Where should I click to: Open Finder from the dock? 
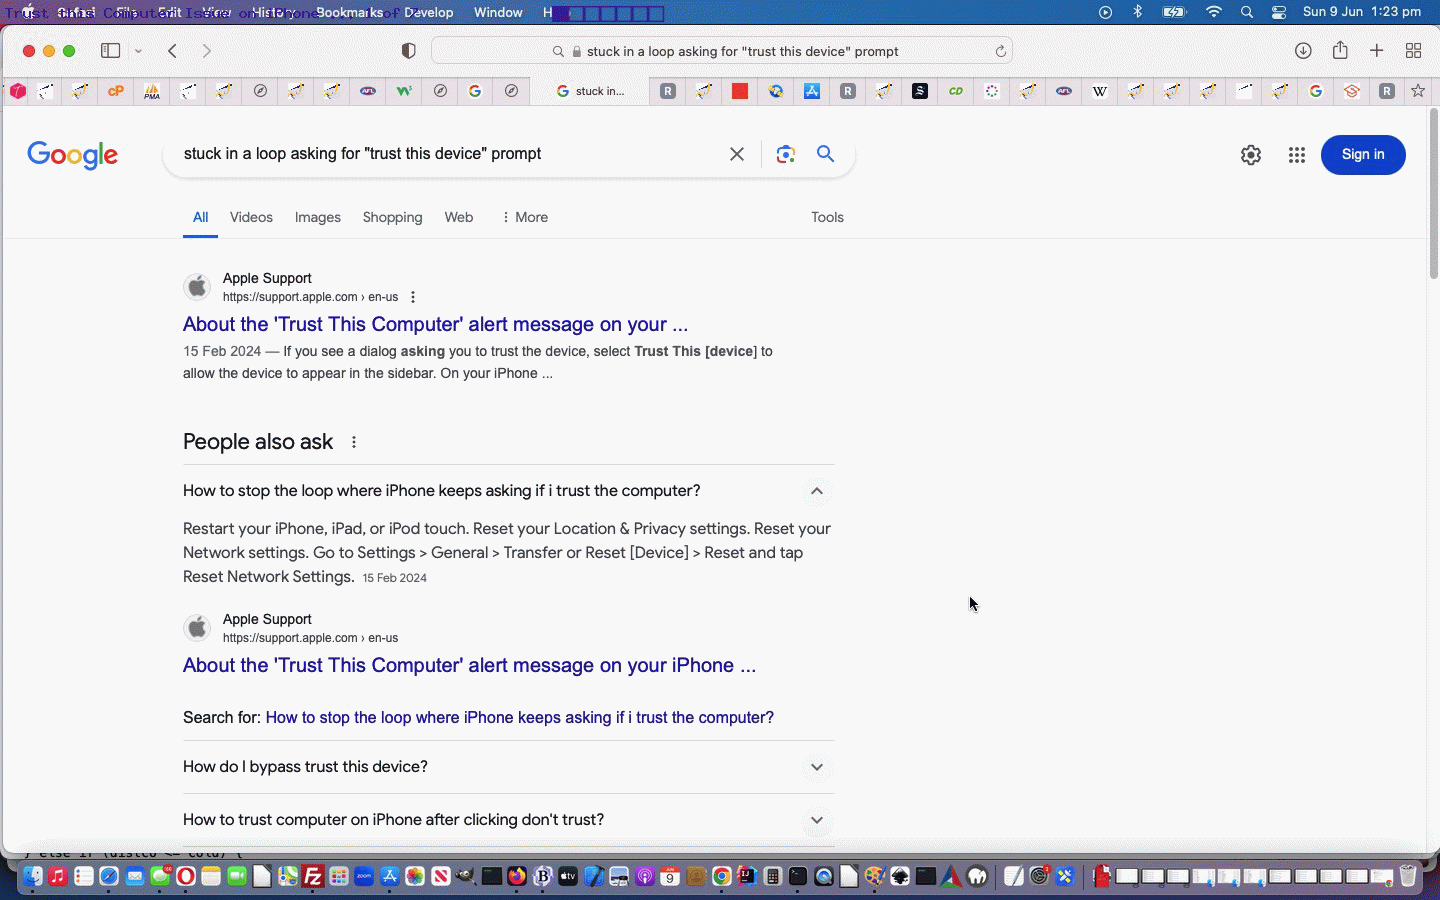click(33, 877)
